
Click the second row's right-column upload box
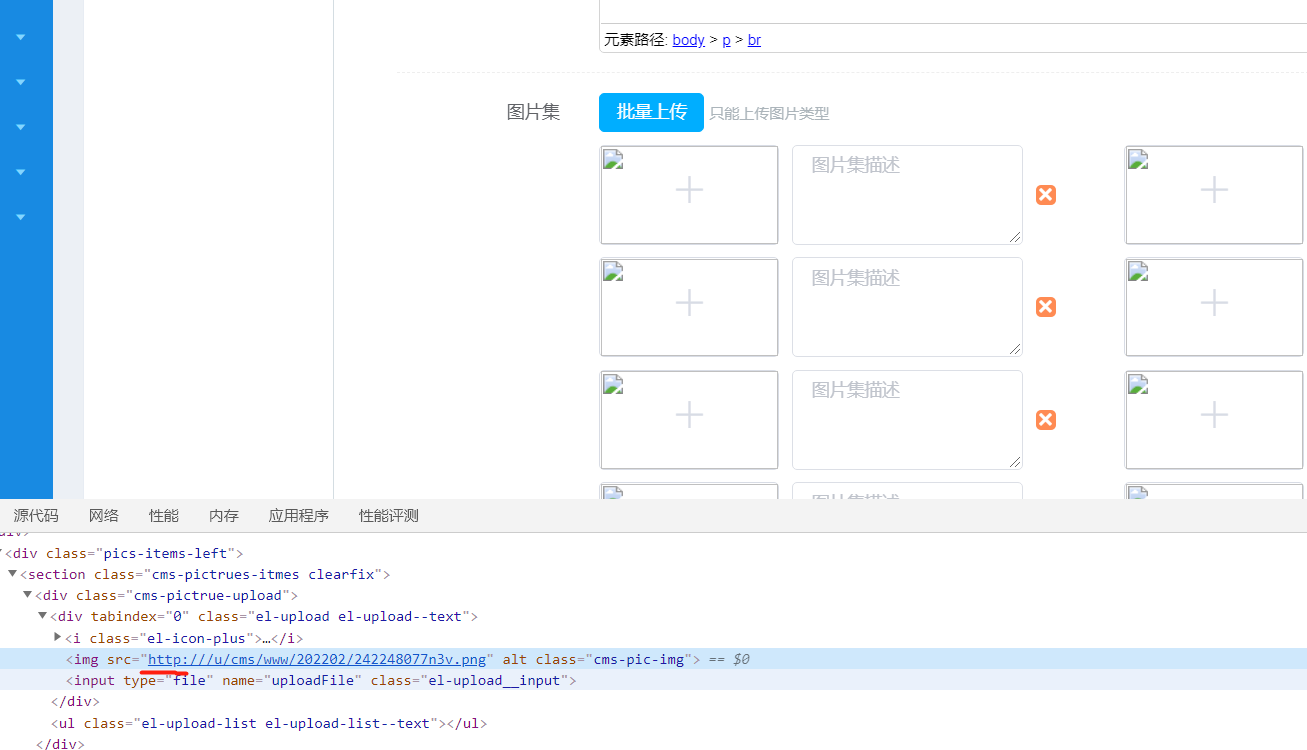pyautogui.click(x=1214, y=307)
